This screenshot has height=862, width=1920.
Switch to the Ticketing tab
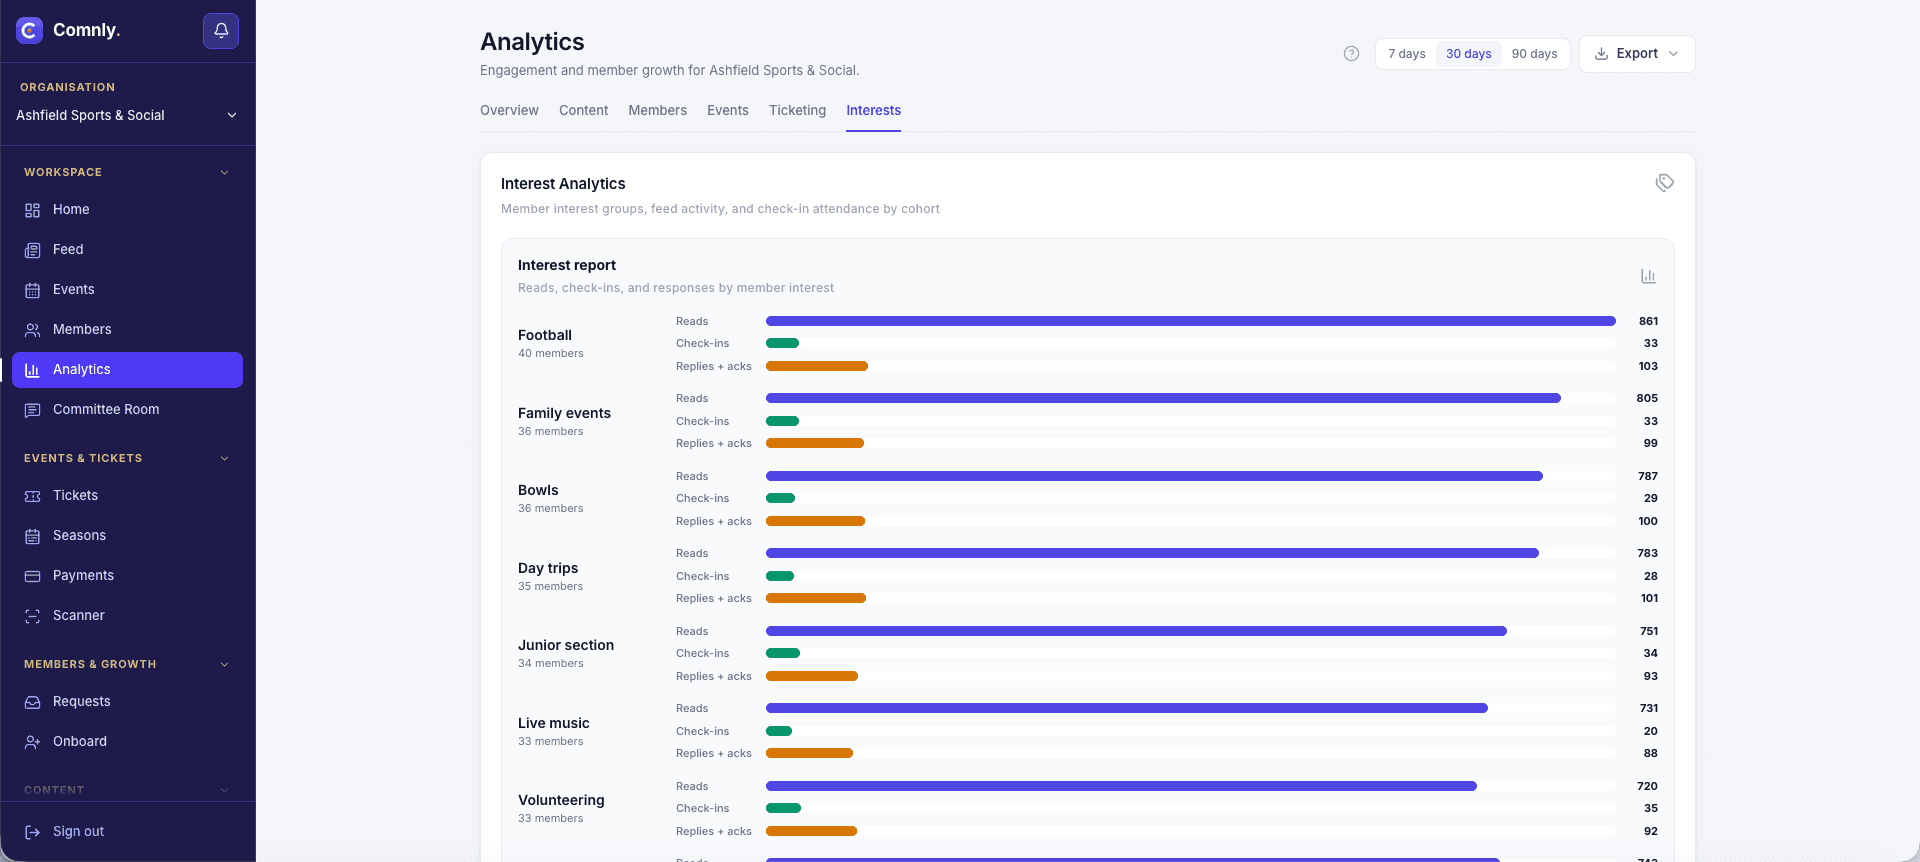point(797,110)
